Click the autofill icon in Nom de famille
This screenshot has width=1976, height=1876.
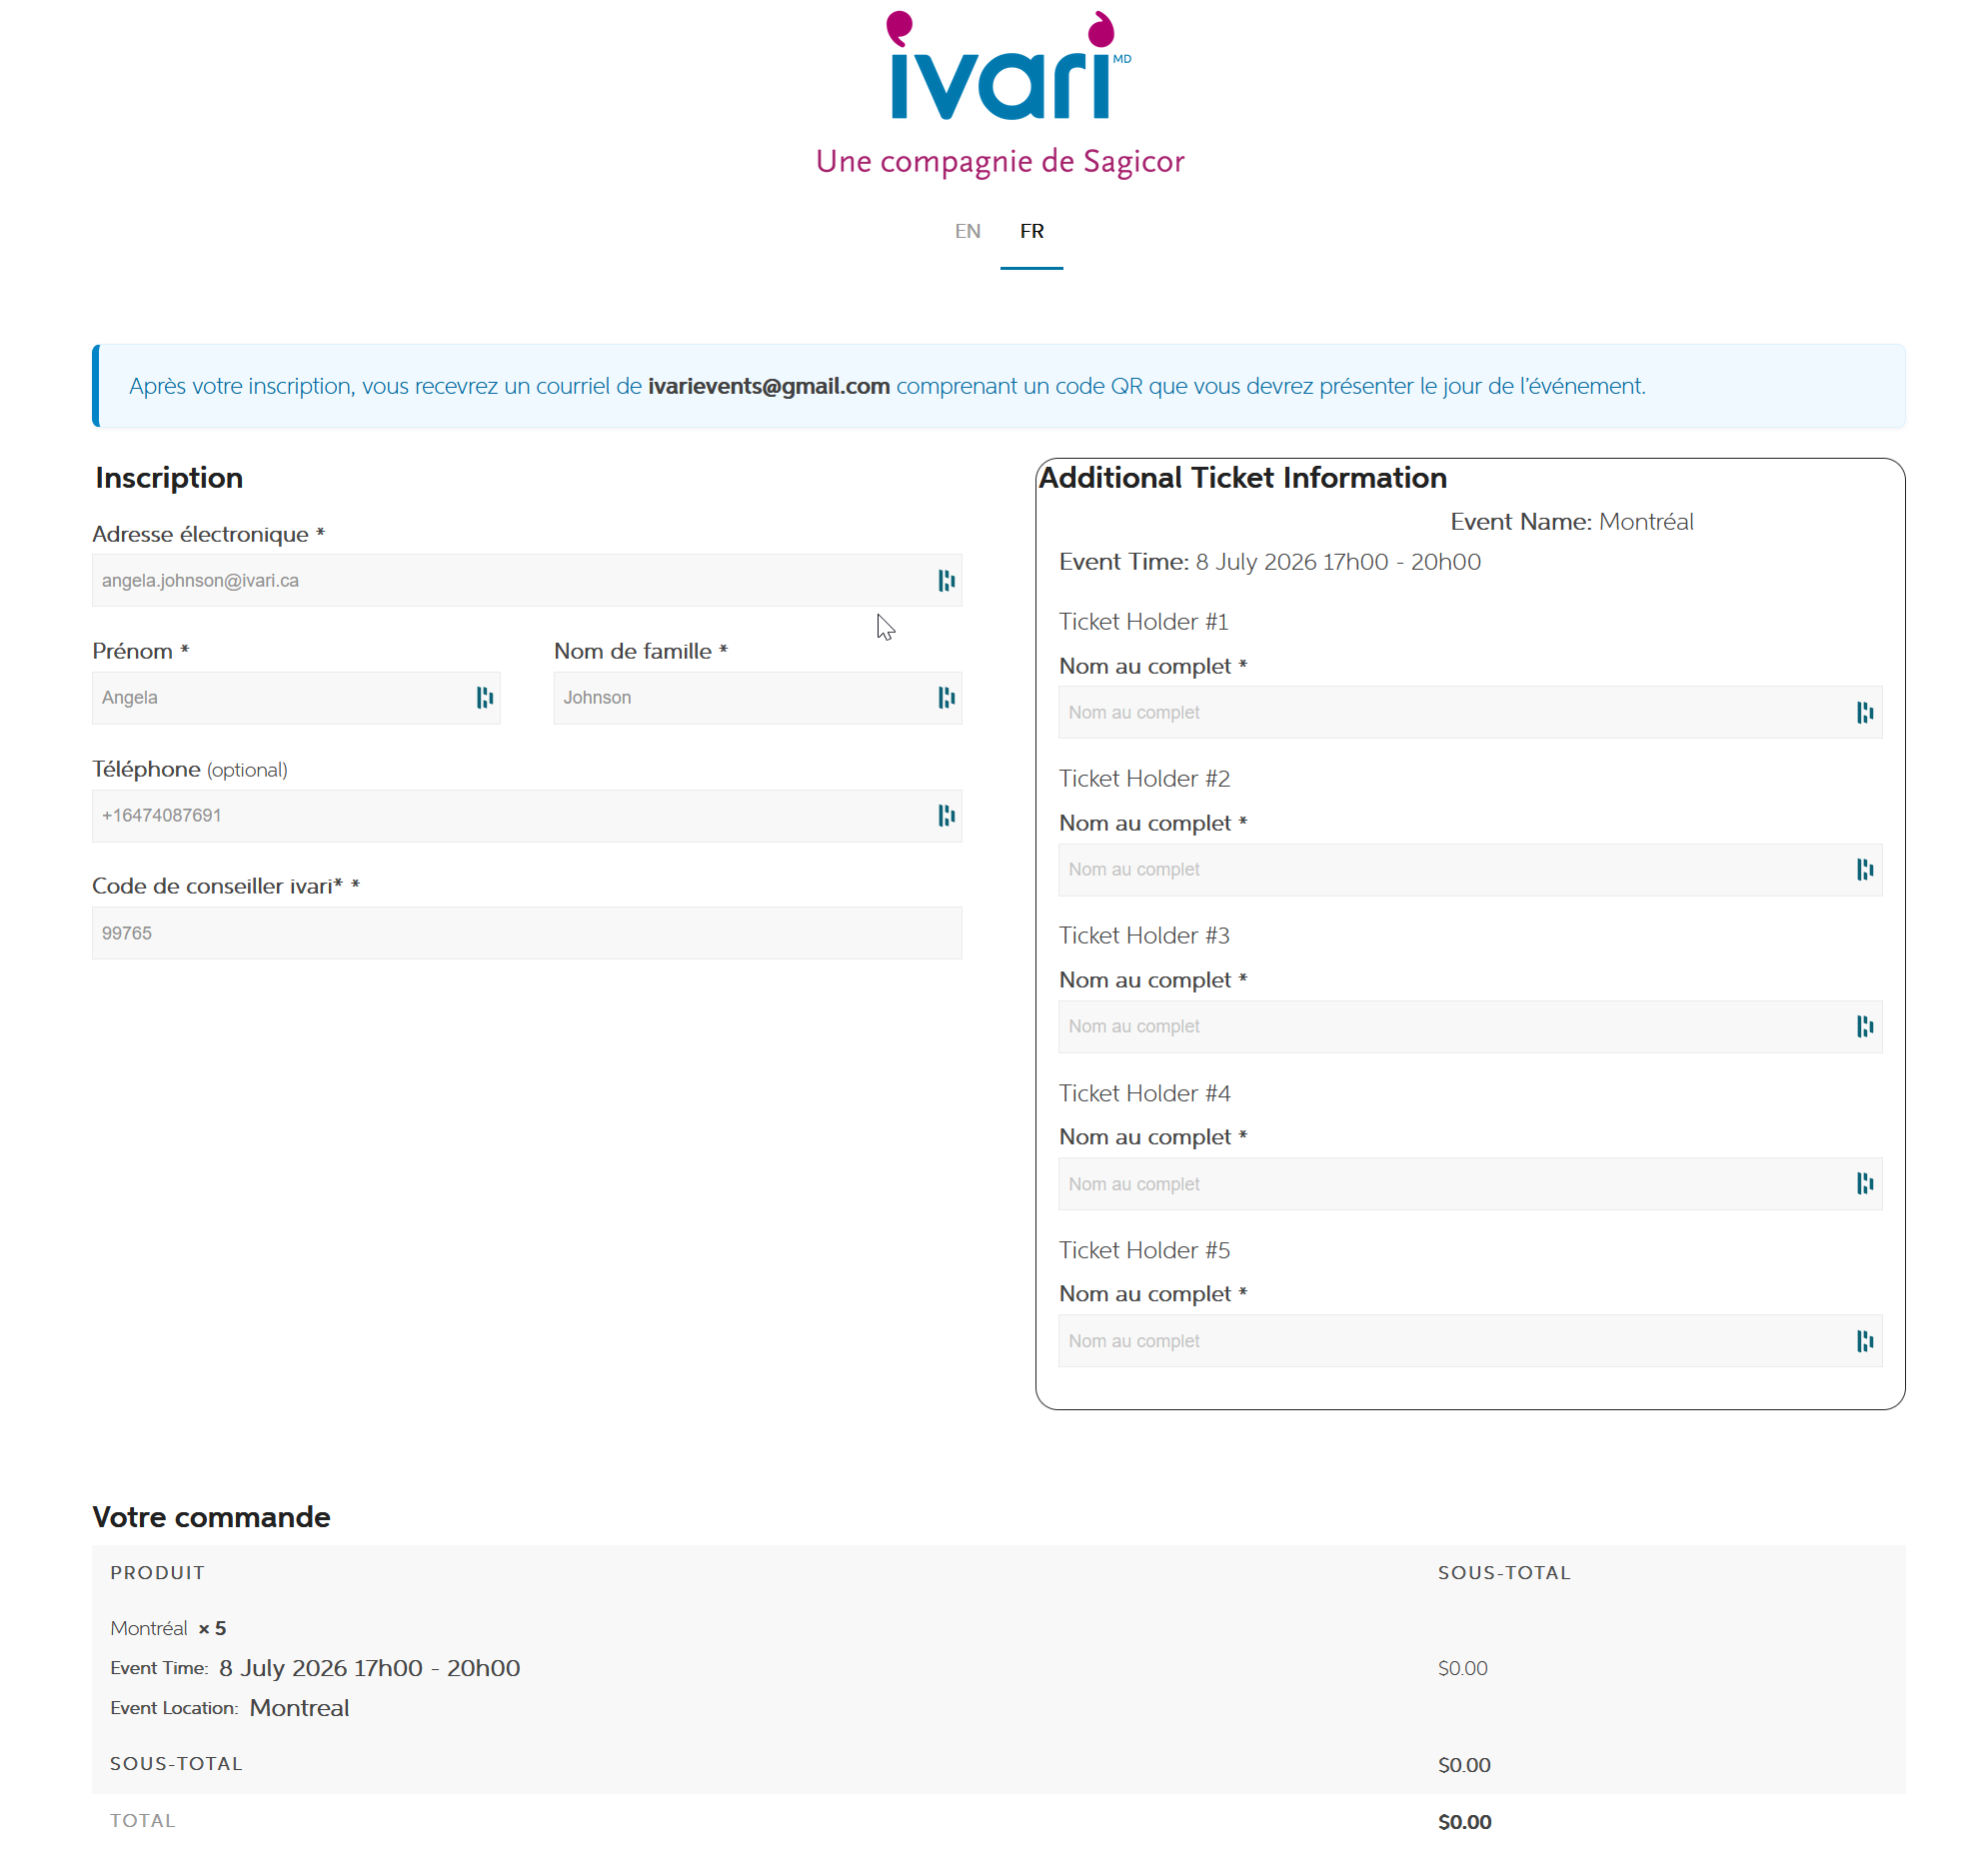click(x=945, y=698)
